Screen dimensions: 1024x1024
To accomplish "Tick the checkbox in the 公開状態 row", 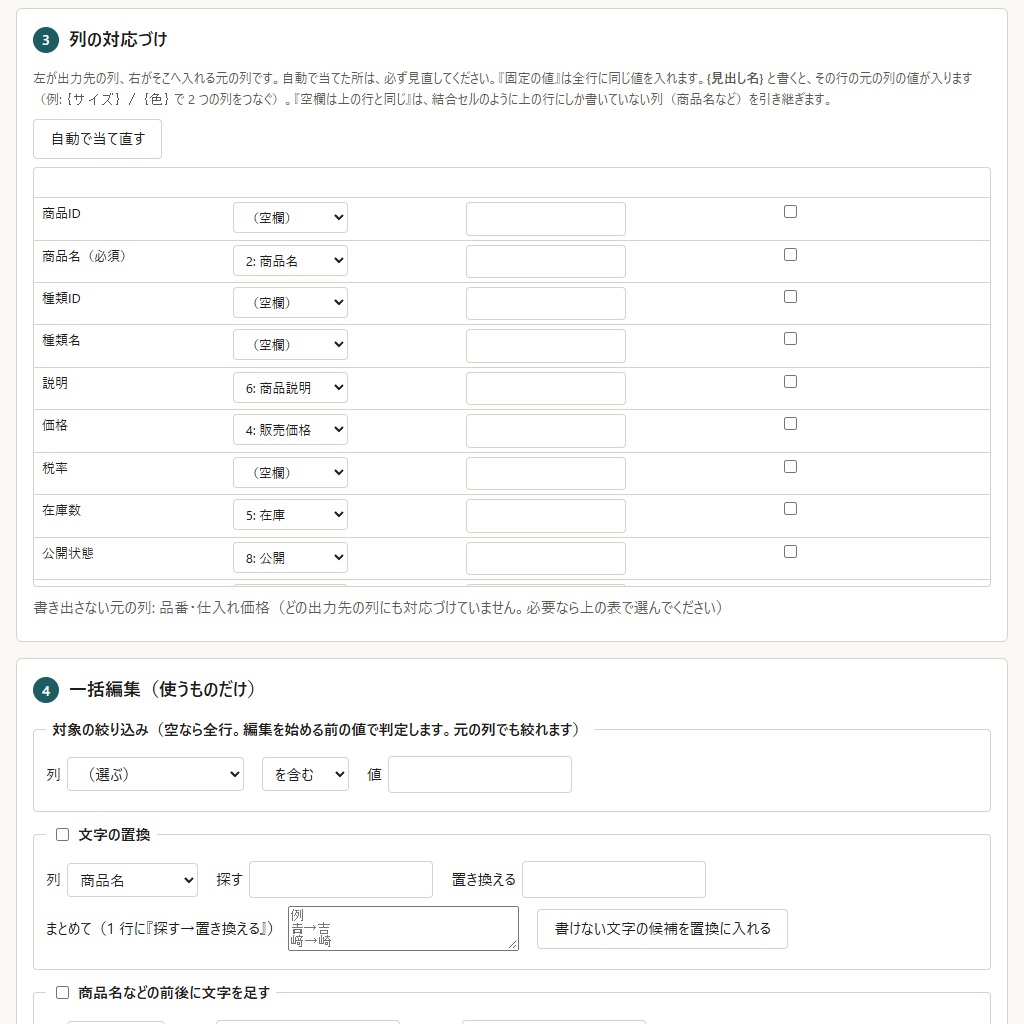I will point(790,551).
